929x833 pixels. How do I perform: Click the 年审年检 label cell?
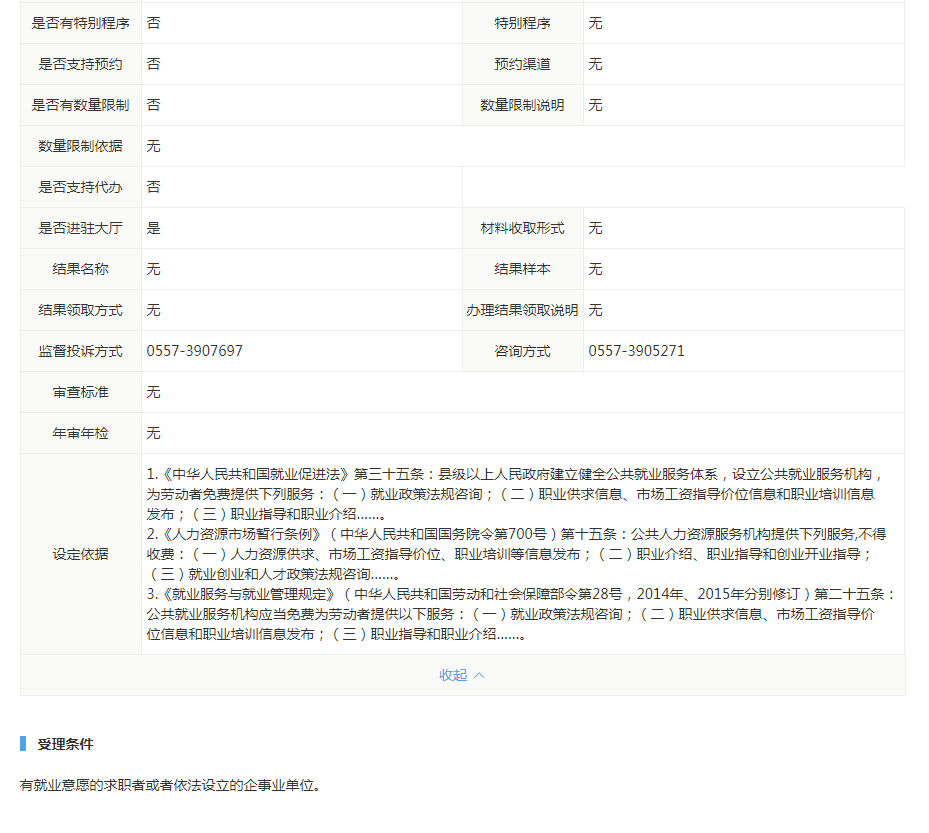(81, 433)
